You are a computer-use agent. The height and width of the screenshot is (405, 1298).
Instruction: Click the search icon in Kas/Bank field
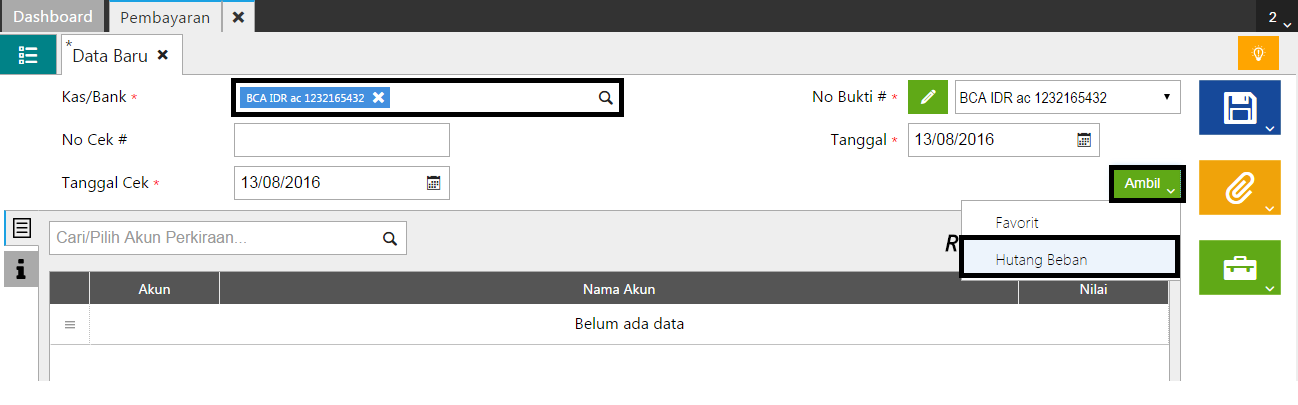pyautogui.click(x=605, y=98)
